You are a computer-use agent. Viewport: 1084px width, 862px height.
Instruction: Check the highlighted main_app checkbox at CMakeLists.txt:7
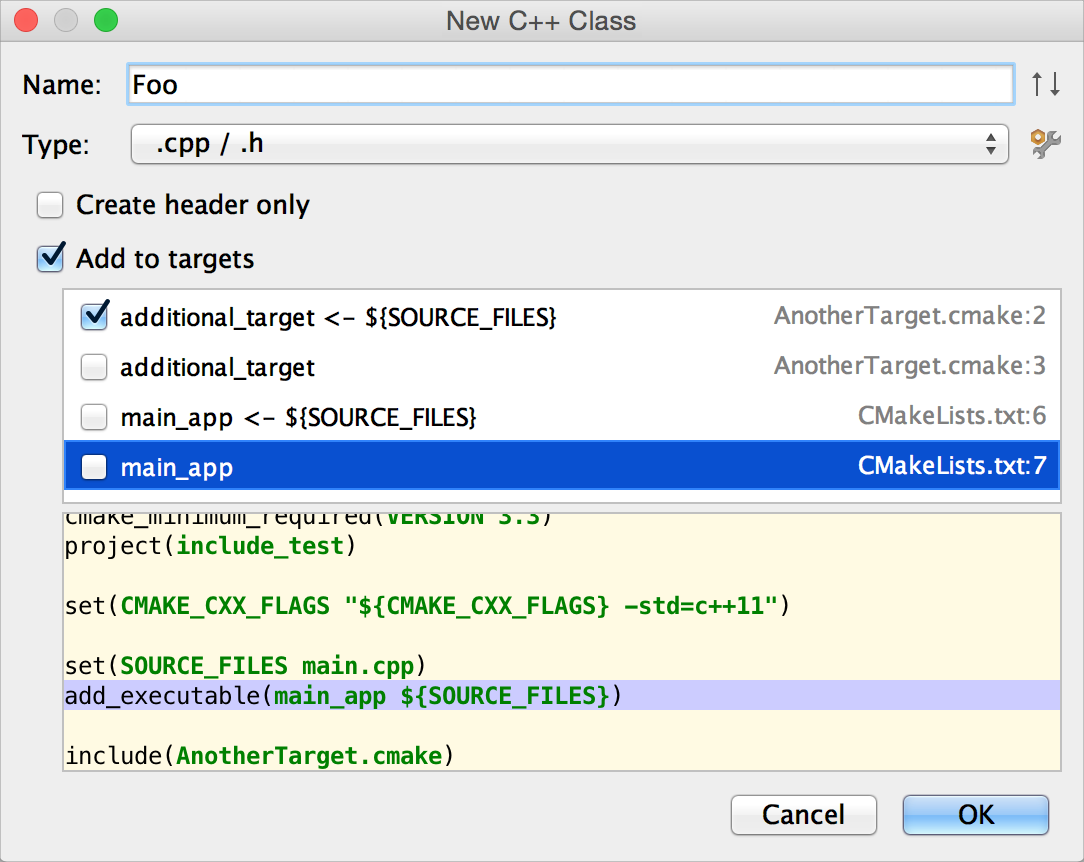click(x=93, y=467)
